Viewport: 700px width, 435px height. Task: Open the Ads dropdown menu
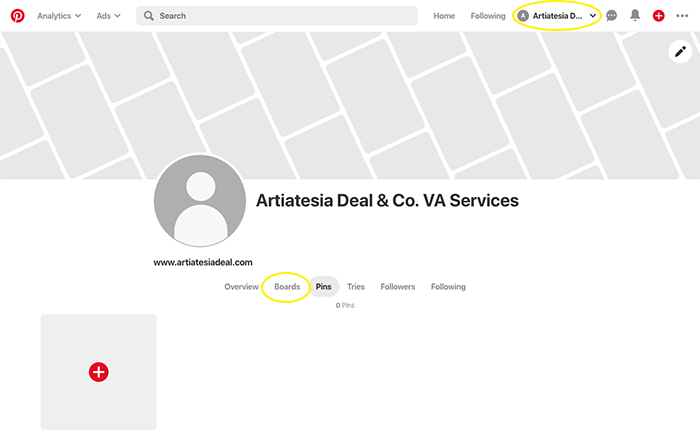click(108, 16)
